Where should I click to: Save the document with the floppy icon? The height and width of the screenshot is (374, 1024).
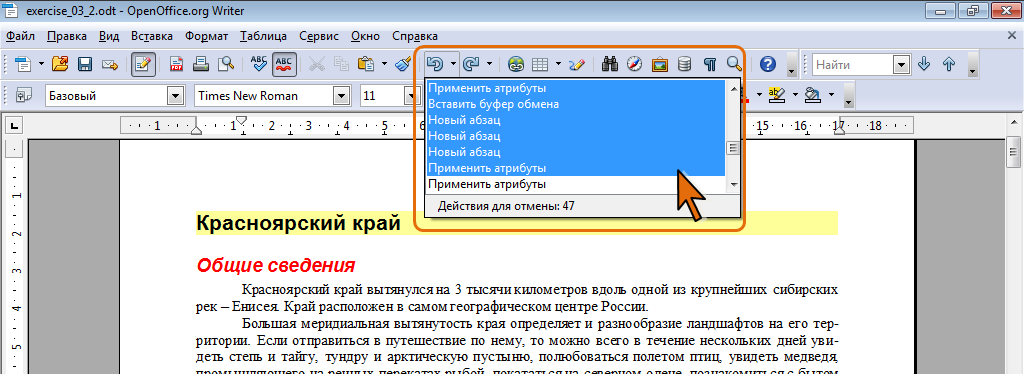(x=85, y=64)
